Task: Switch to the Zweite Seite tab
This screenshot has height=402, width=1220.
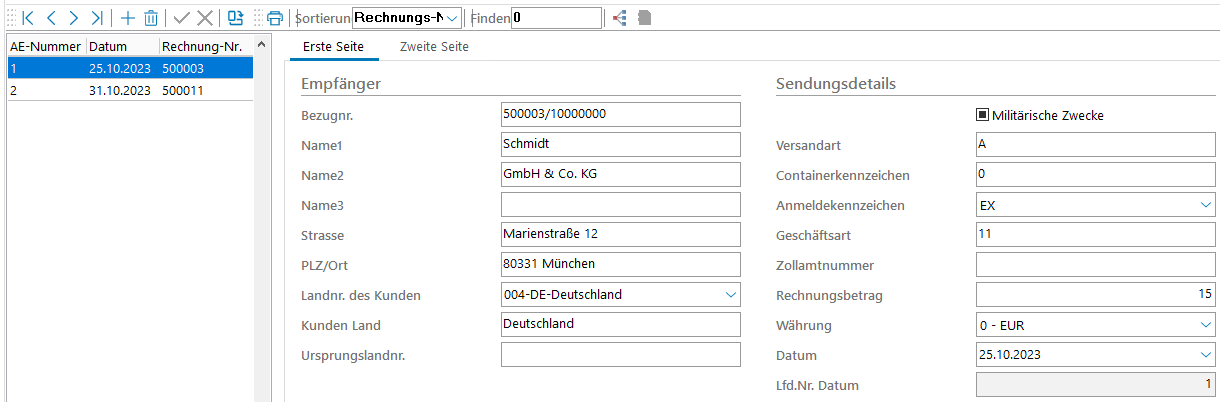Action: (433, 47)
